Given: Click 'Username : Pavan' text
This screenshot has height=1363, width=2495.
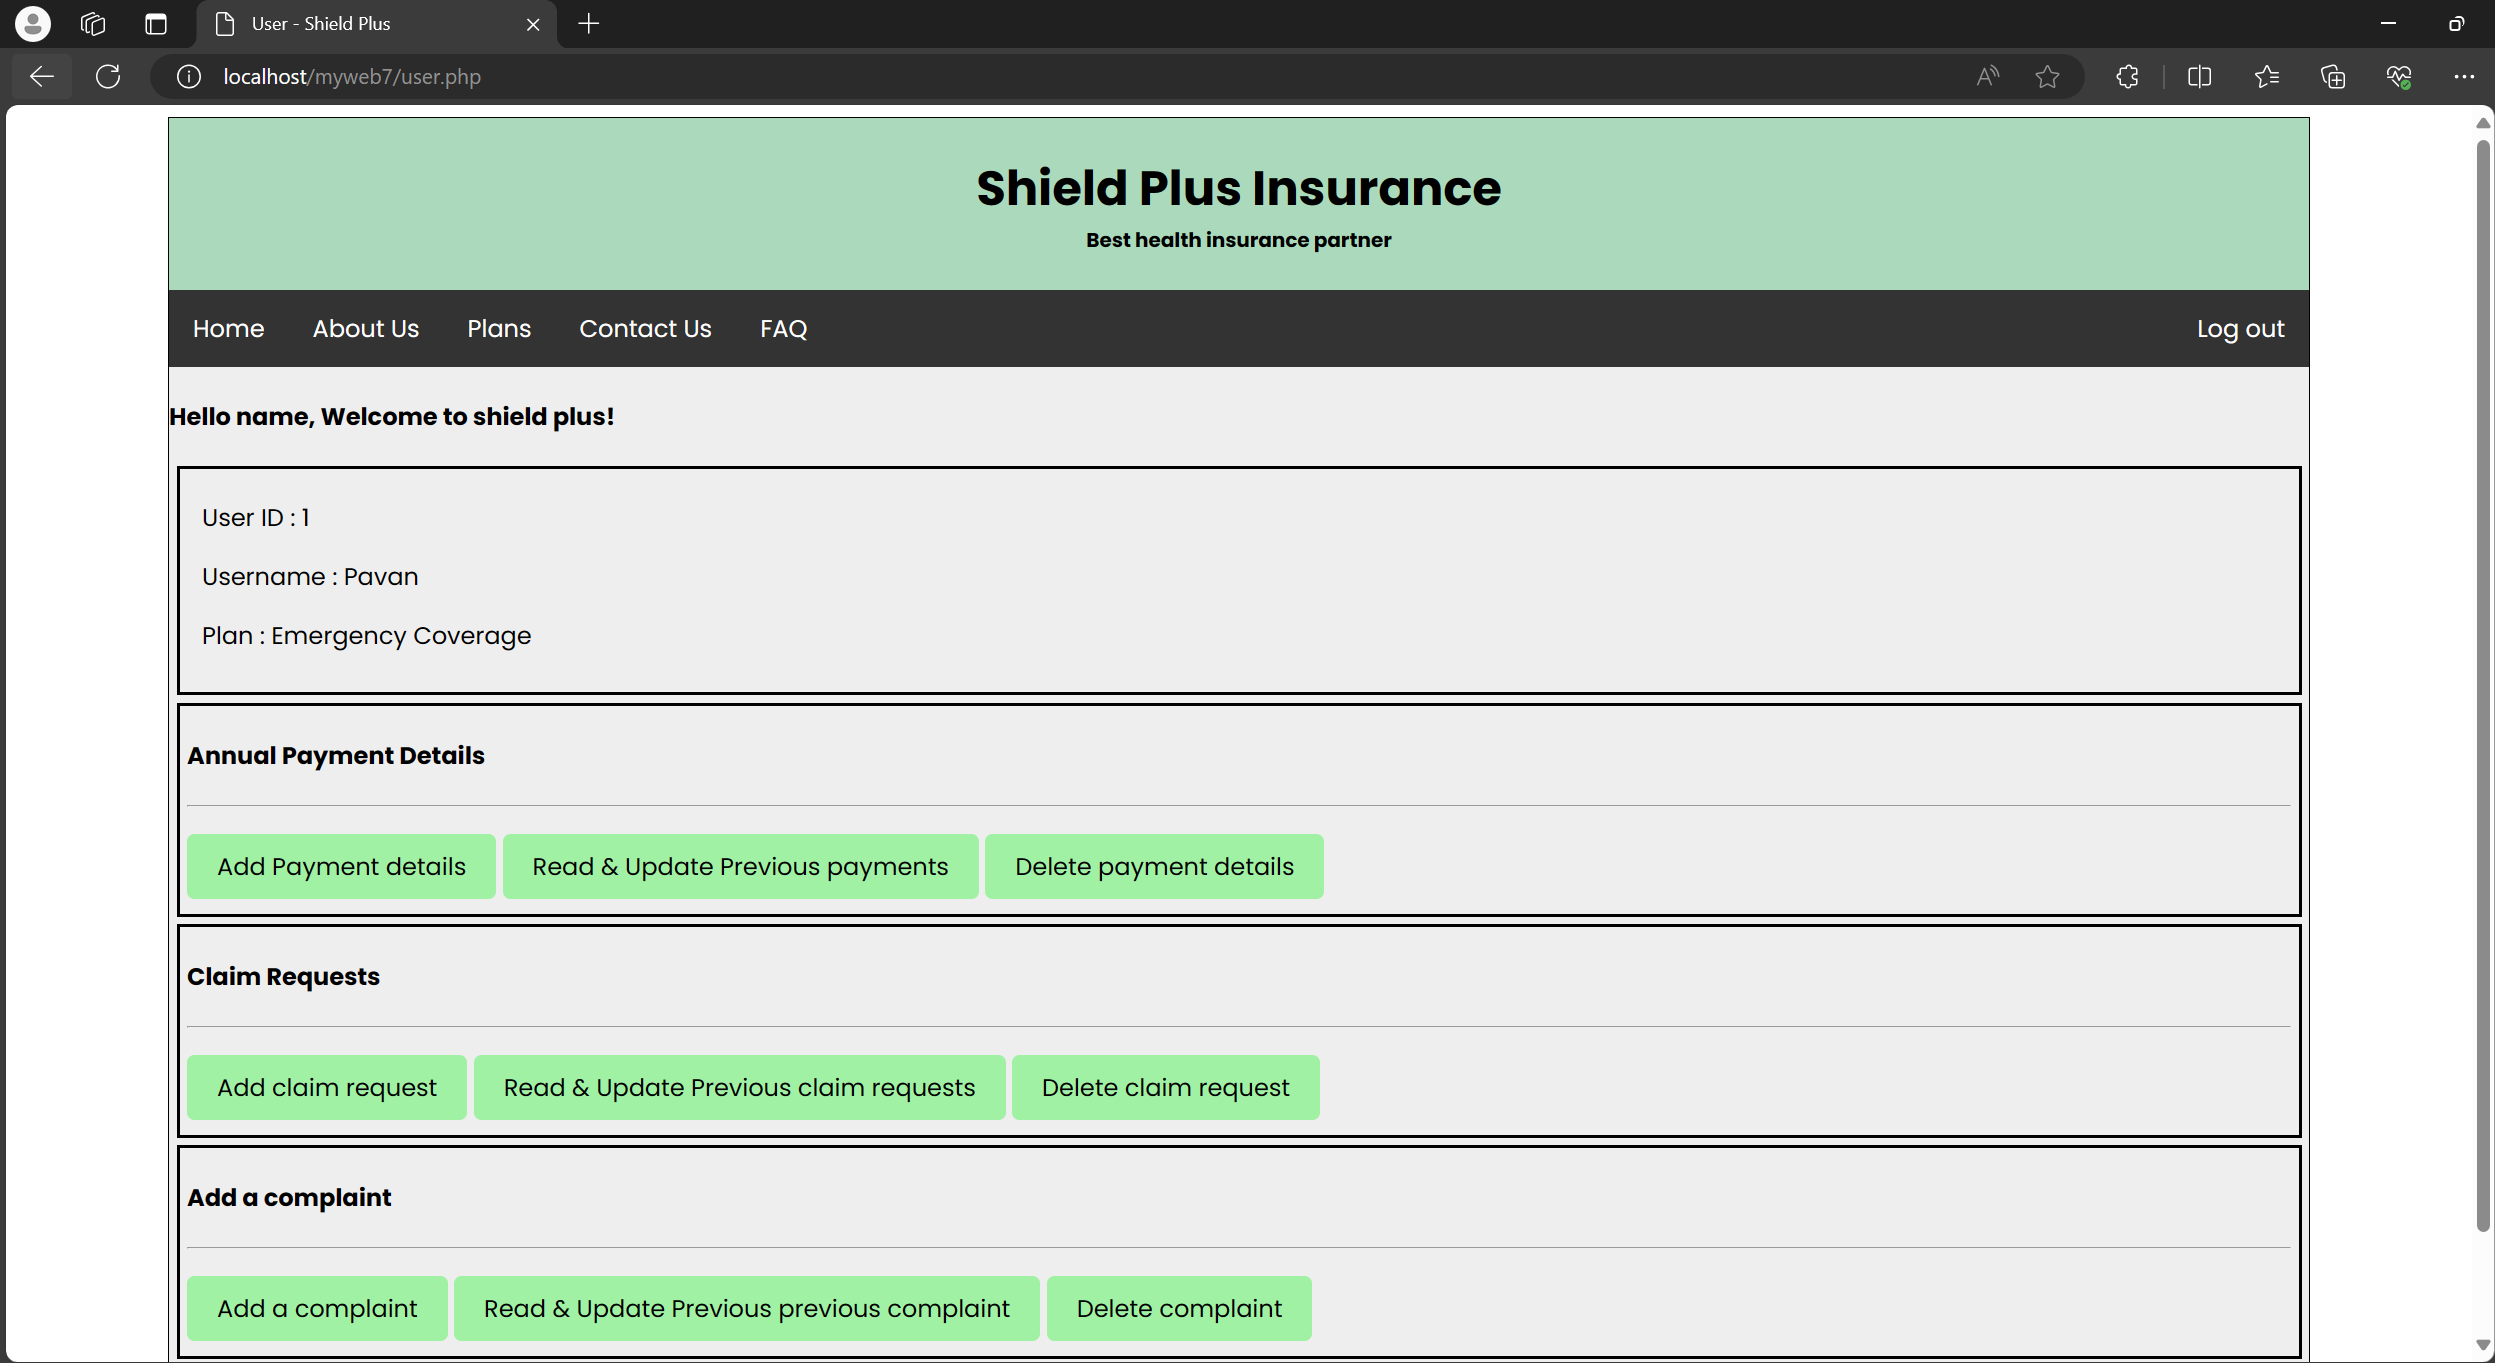Looking at the screenshot, I should 310,577.
